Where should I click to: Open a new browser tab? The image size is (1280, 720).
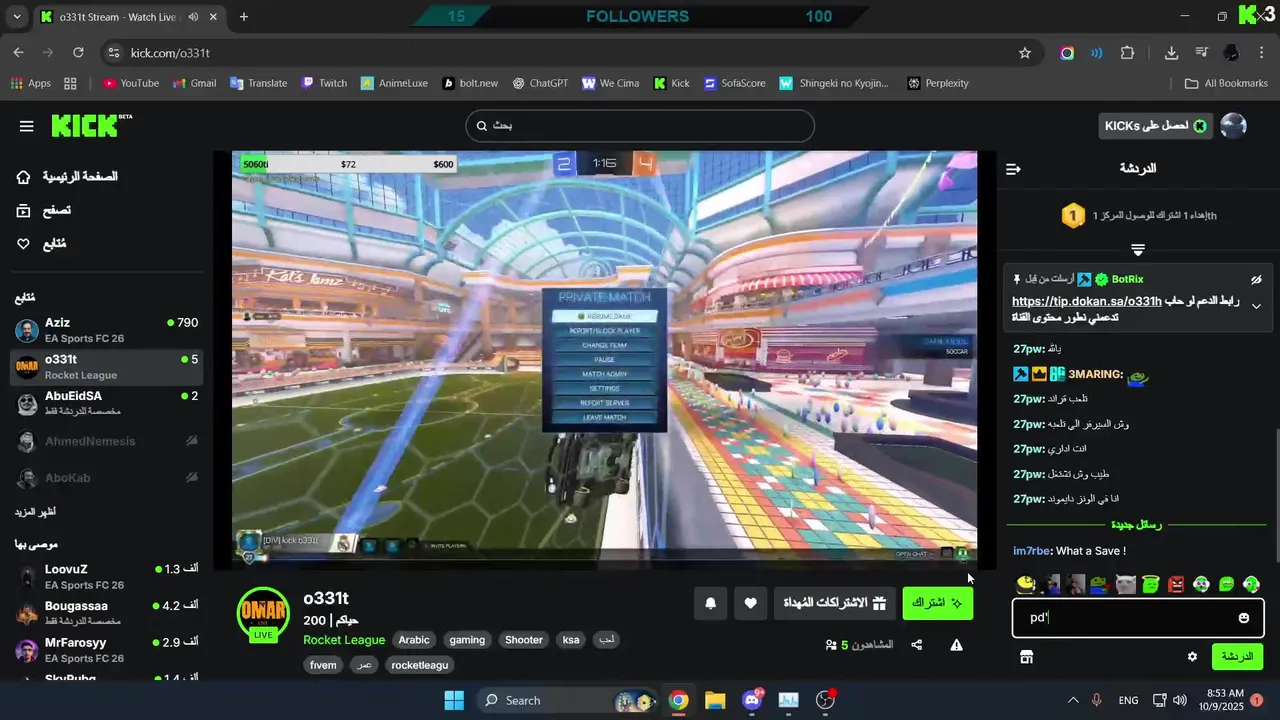244,17
